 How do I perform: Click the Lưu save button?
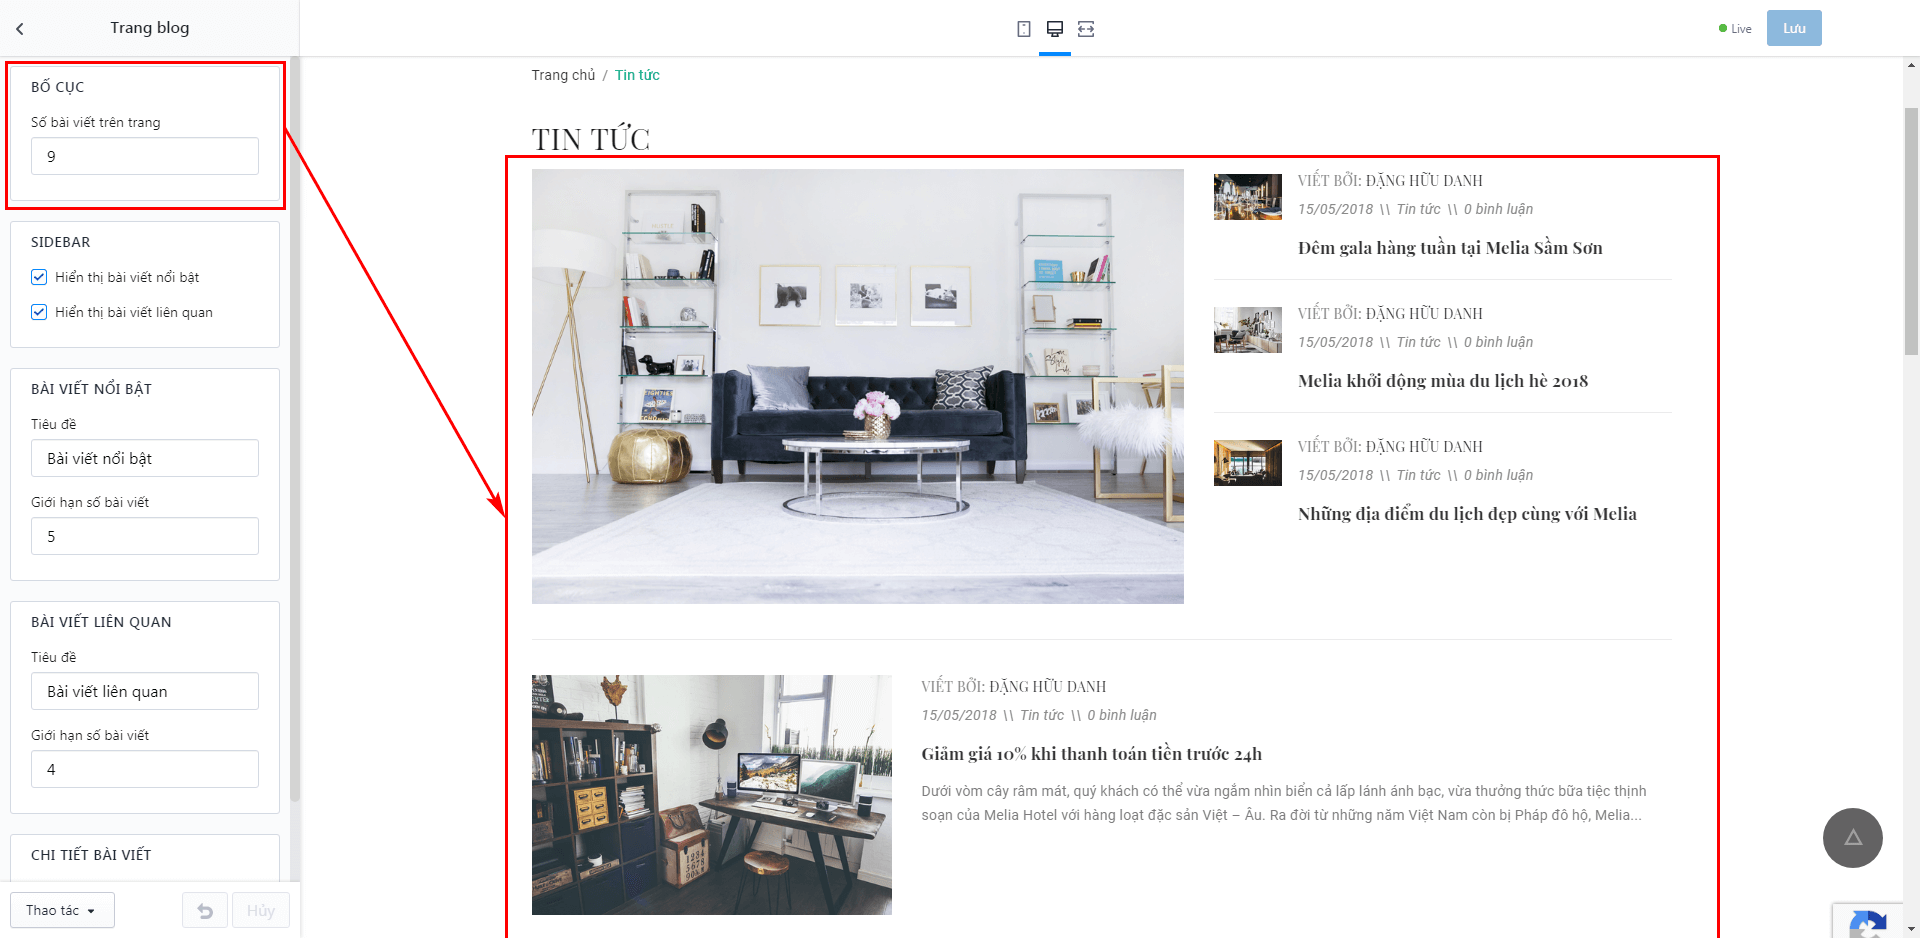(1794, 28)
